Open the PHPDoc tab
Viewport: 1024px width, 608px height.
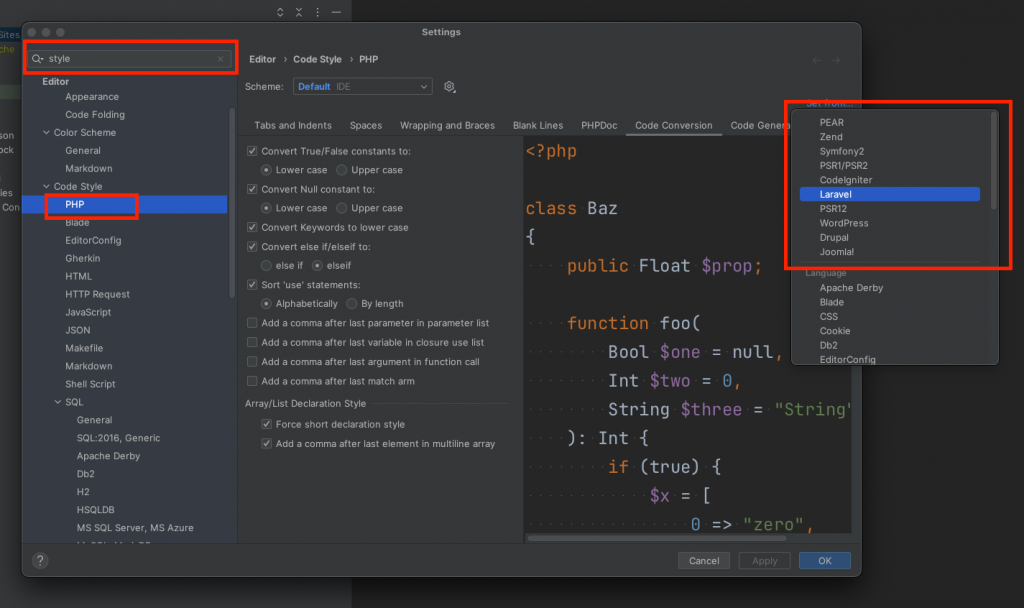[x=599, y=125]
